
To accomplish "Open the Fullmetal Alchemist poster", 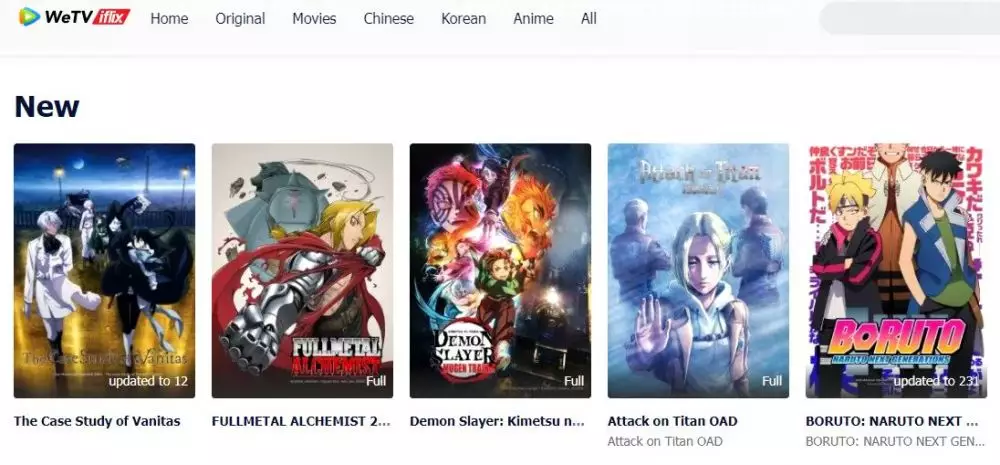I will (302, 270).
